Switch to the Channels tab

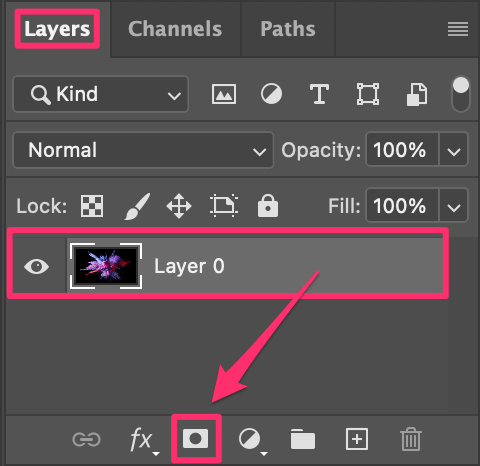175,29
